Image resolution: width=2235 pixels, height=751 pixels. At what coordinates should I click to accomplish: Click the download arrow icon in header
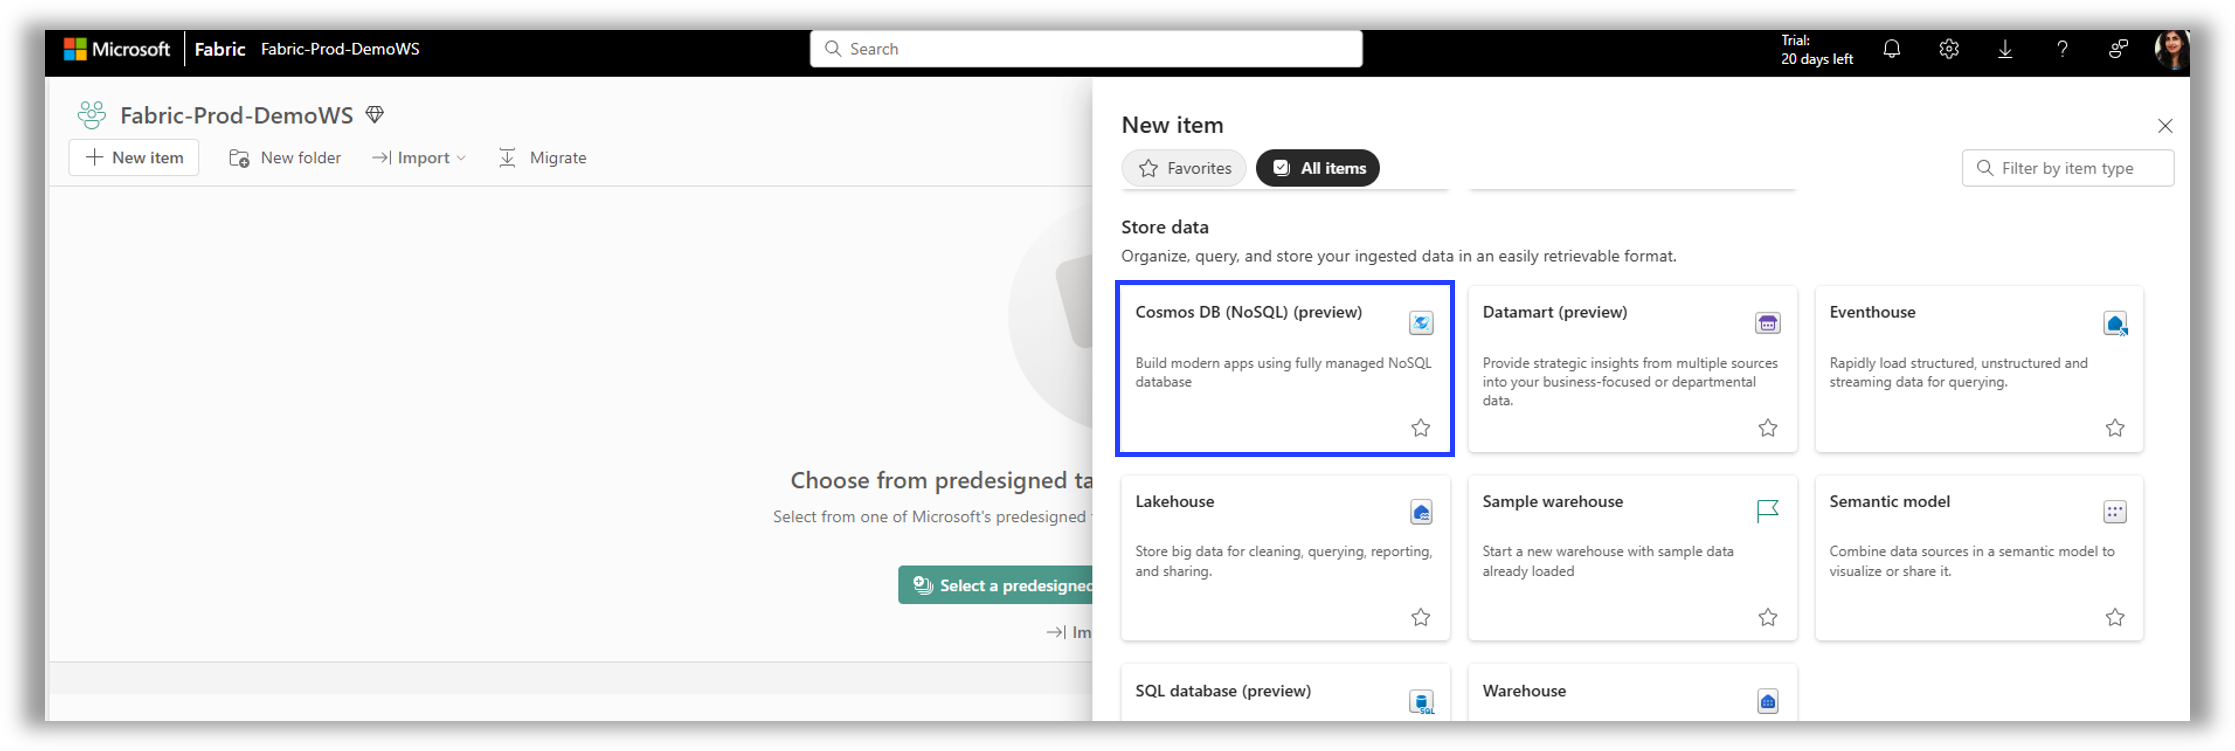(x=2005, y=49)
